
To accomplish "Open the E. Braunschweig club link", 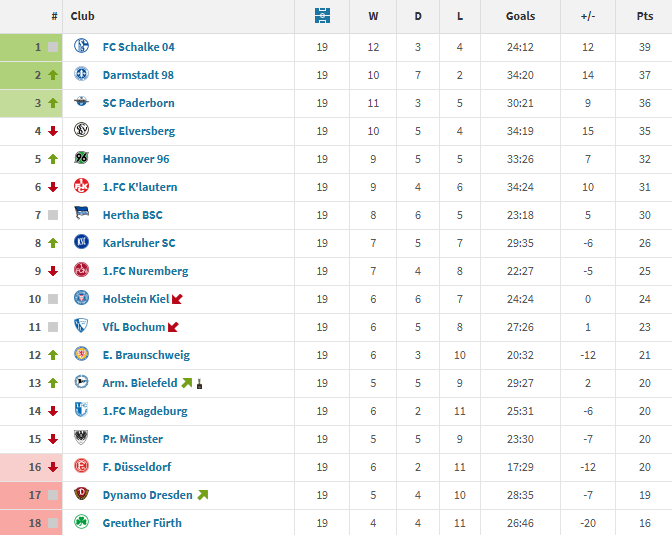I will pos(146,355).
